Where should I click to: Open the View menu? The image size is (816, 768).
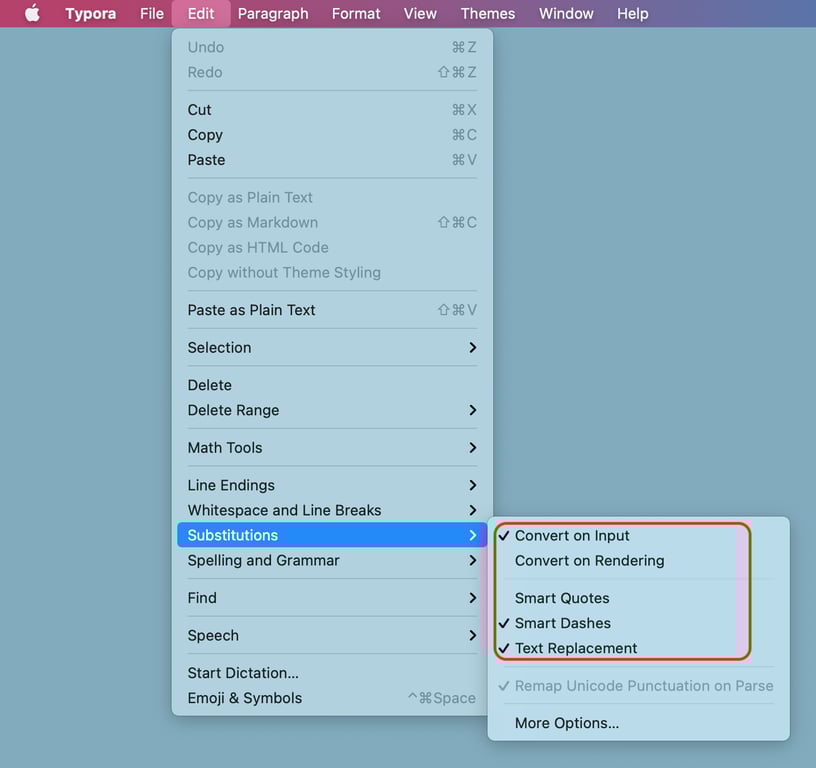click(x=420, y=14)
